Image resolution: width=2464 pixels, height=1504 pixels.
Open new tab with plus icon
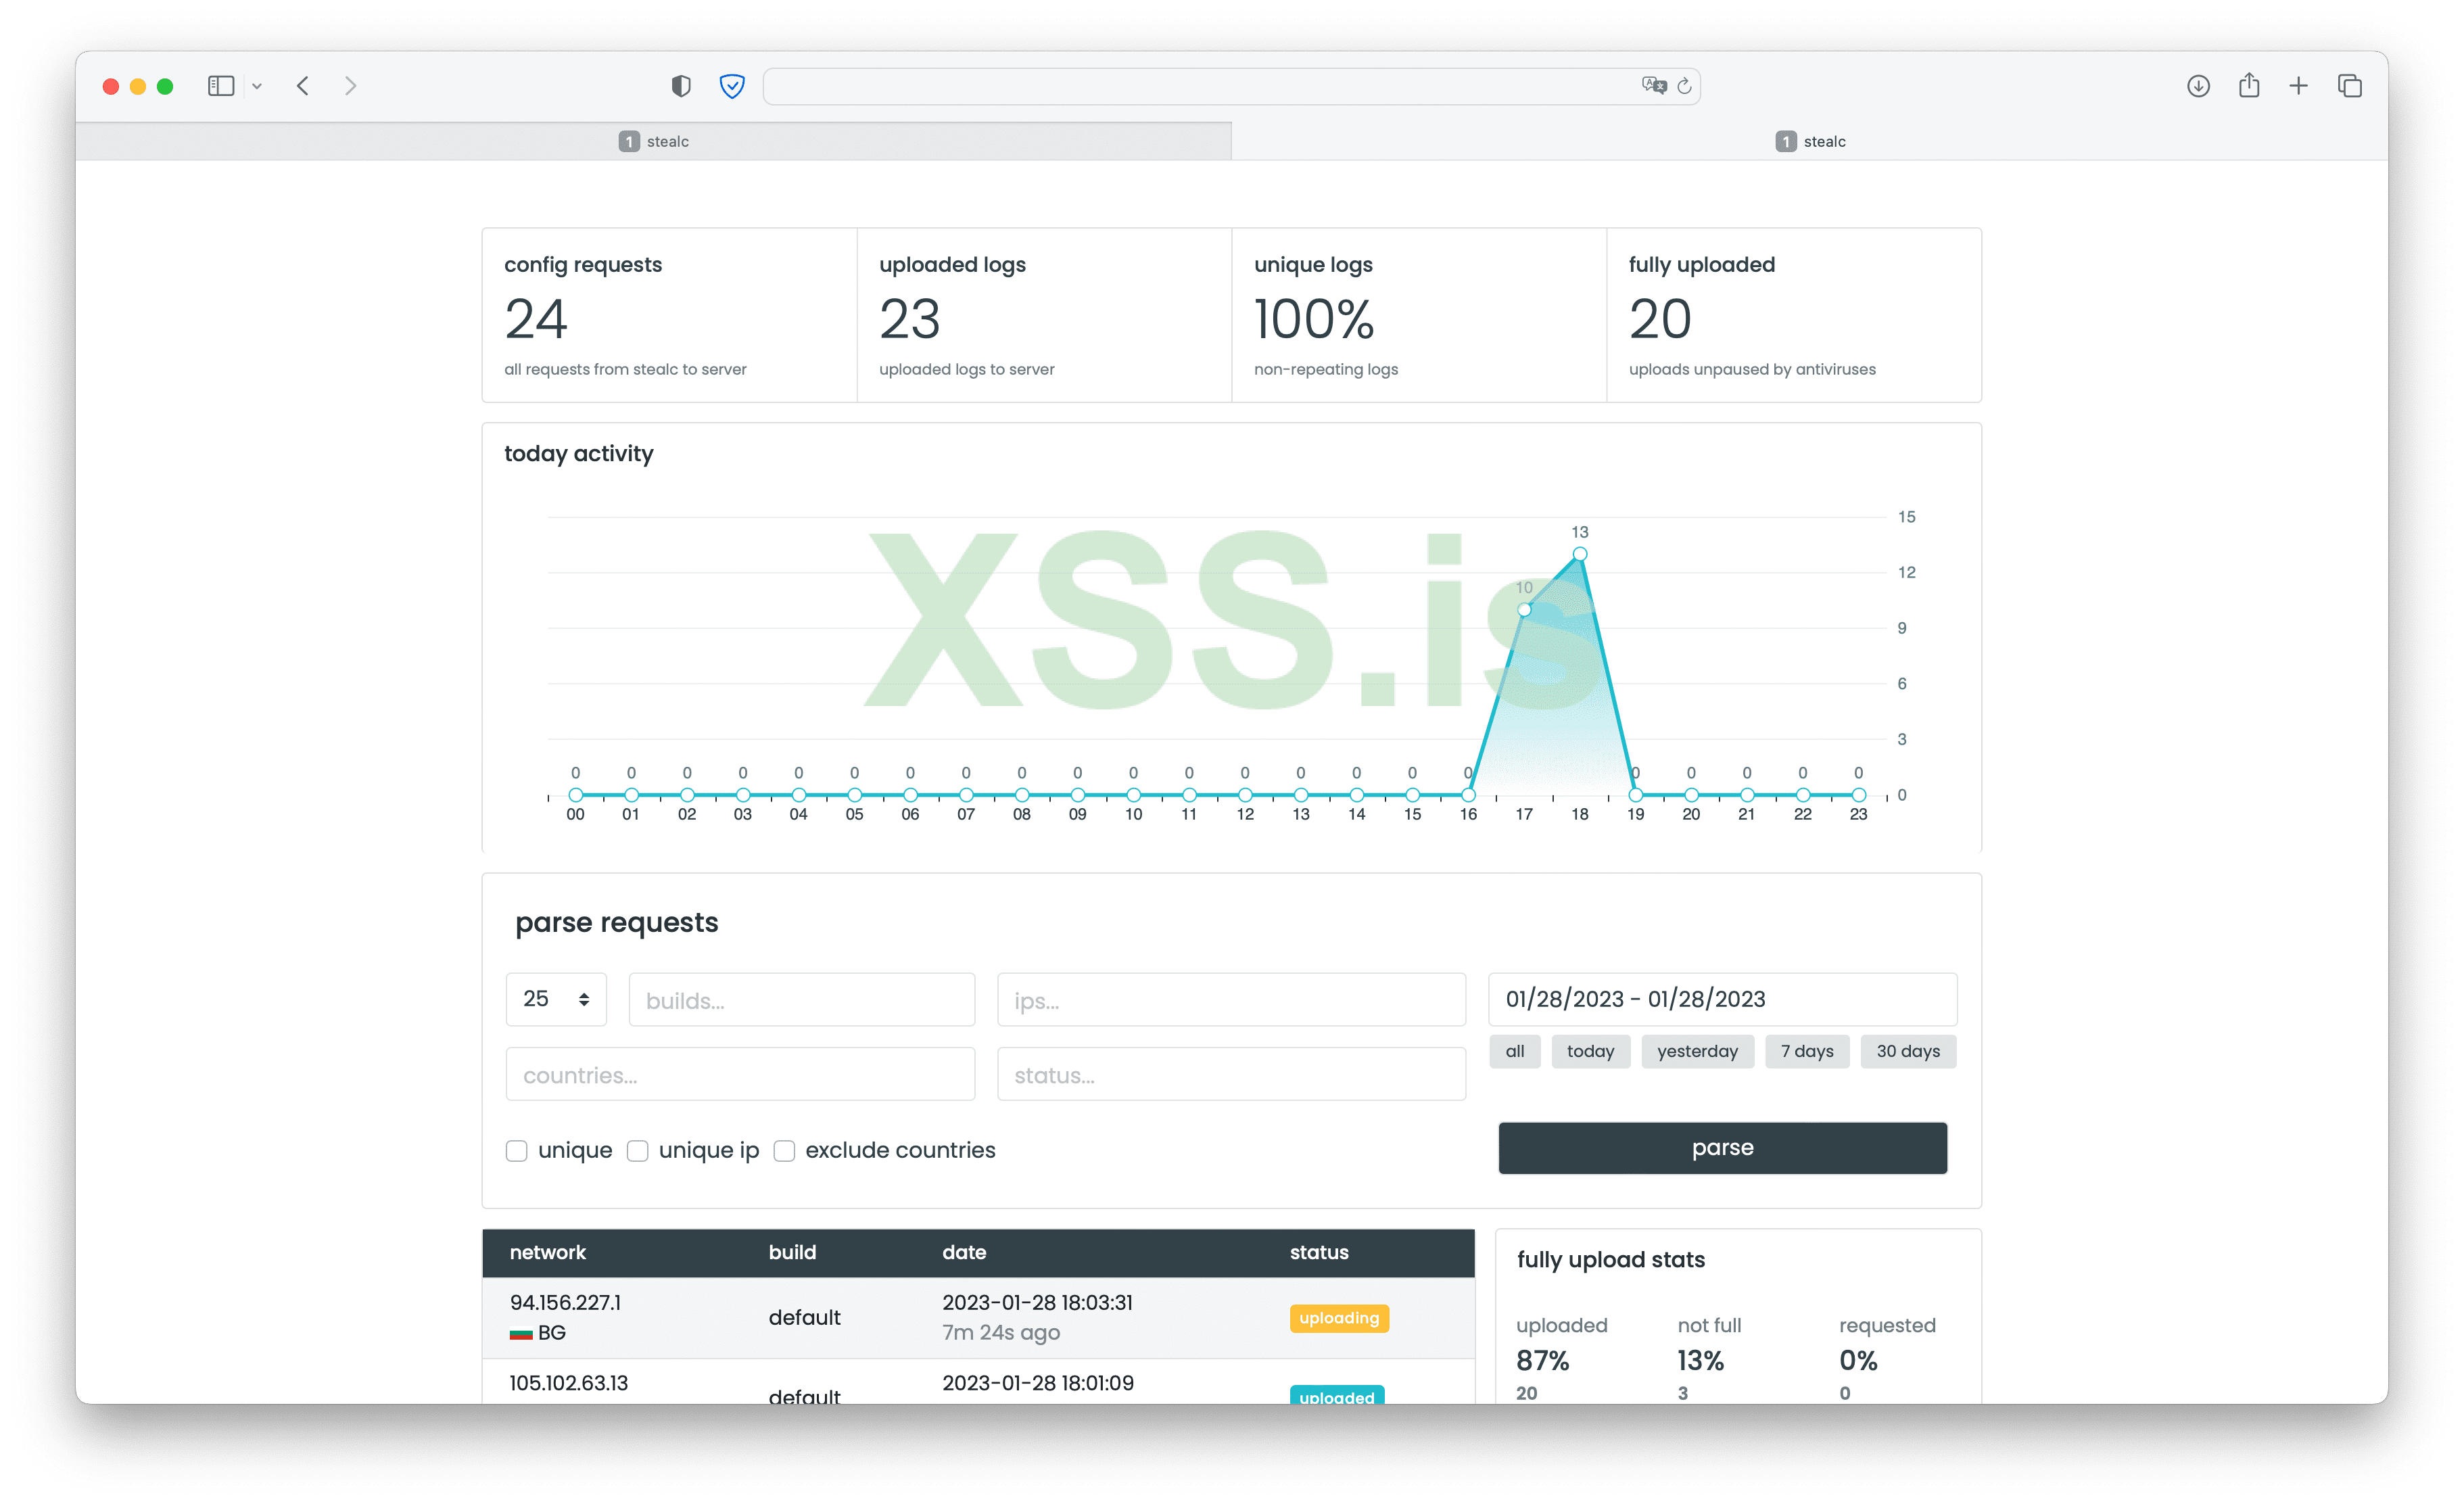coord(2299,86)
